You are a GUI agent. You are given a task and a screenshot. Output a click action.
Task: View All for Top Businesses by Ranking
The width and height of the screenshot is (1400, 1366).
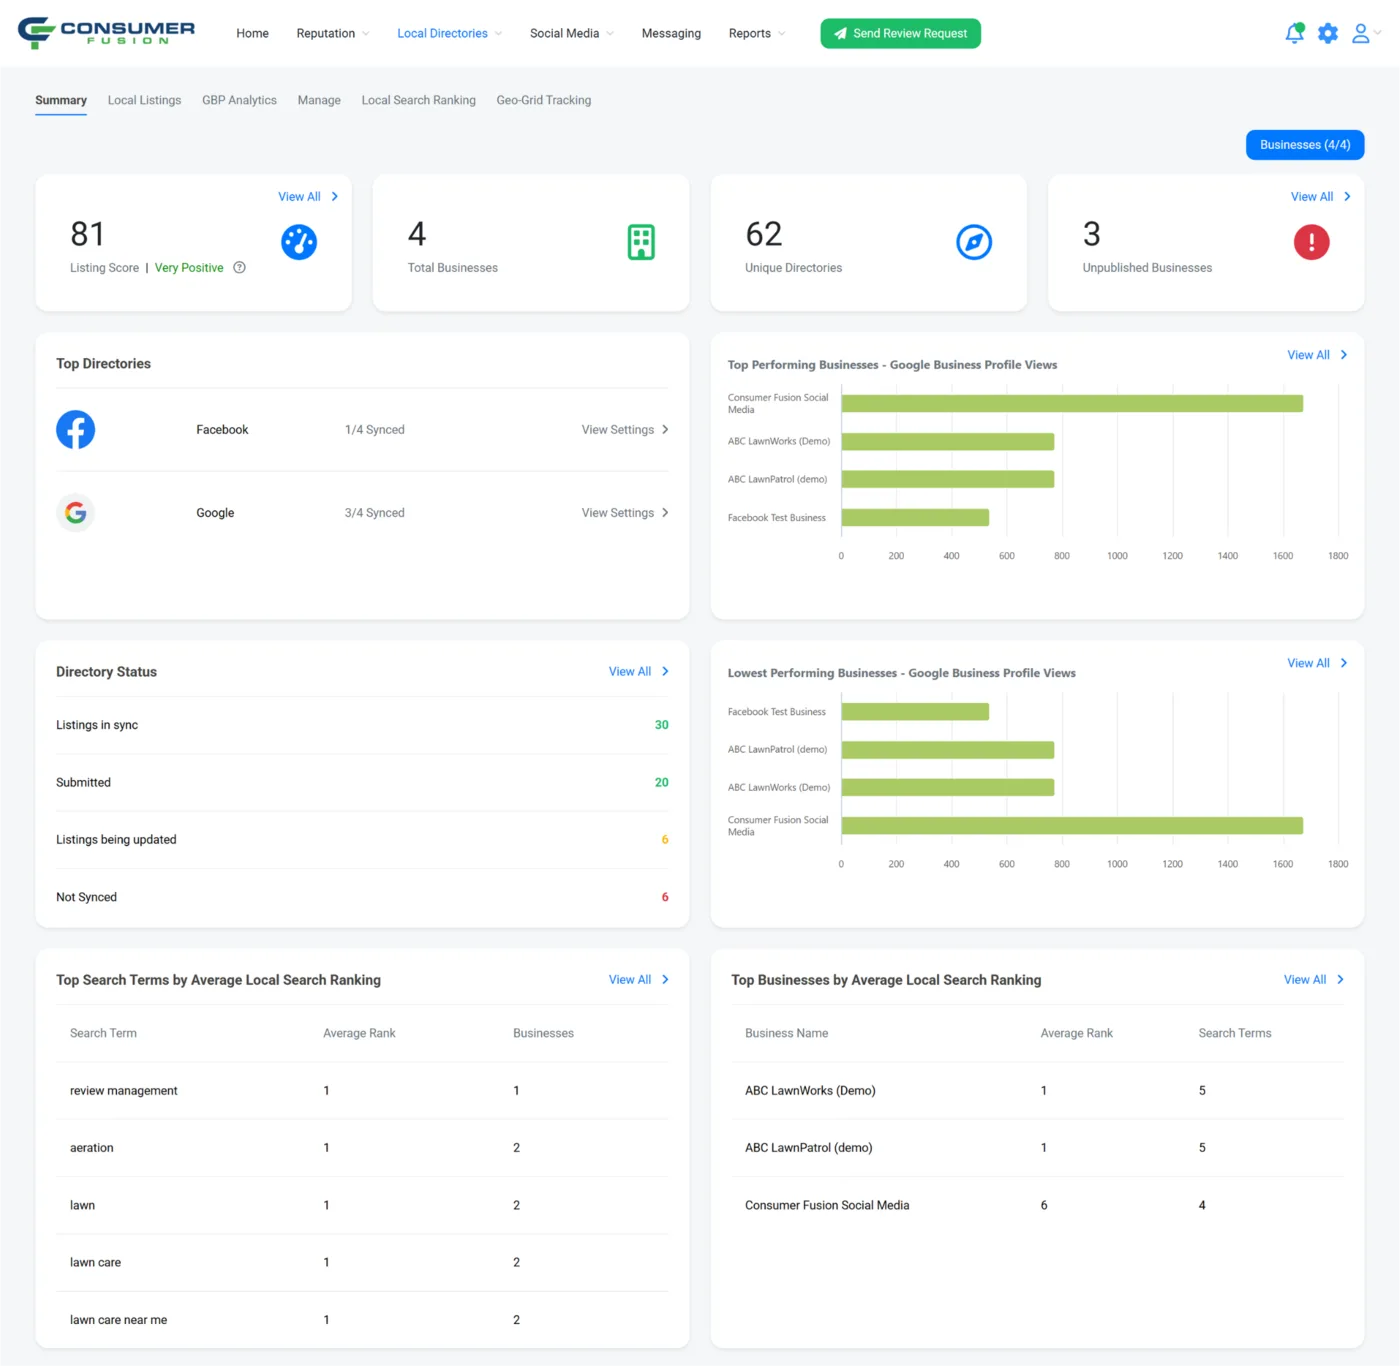[x=1314, y=980]
